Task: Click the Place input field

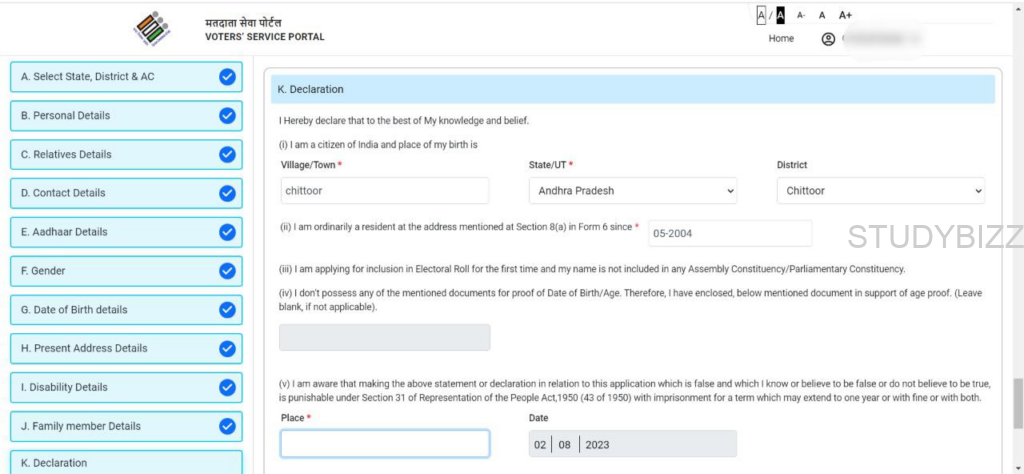Action: 385,444
